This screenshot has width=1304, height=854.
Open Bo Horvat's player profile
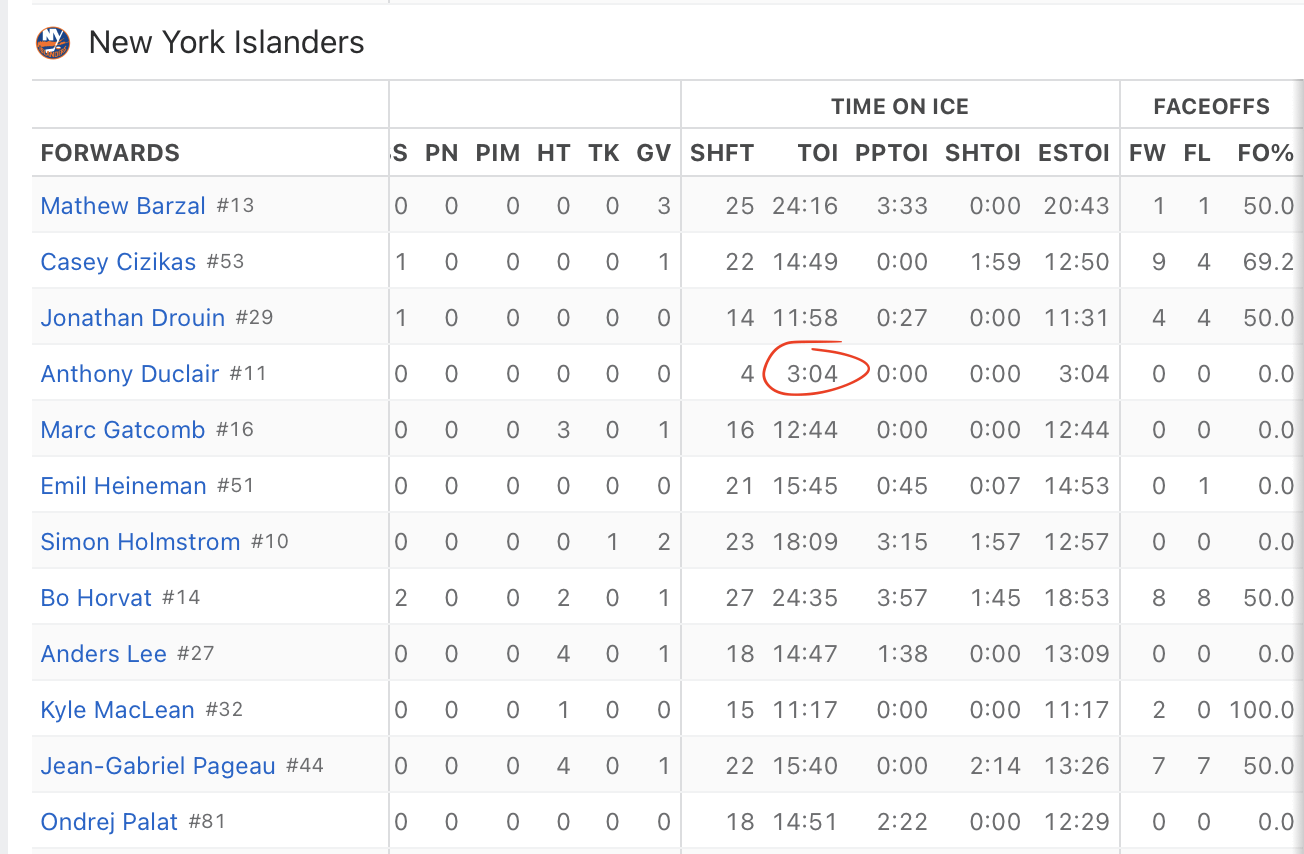click(96, 598)
